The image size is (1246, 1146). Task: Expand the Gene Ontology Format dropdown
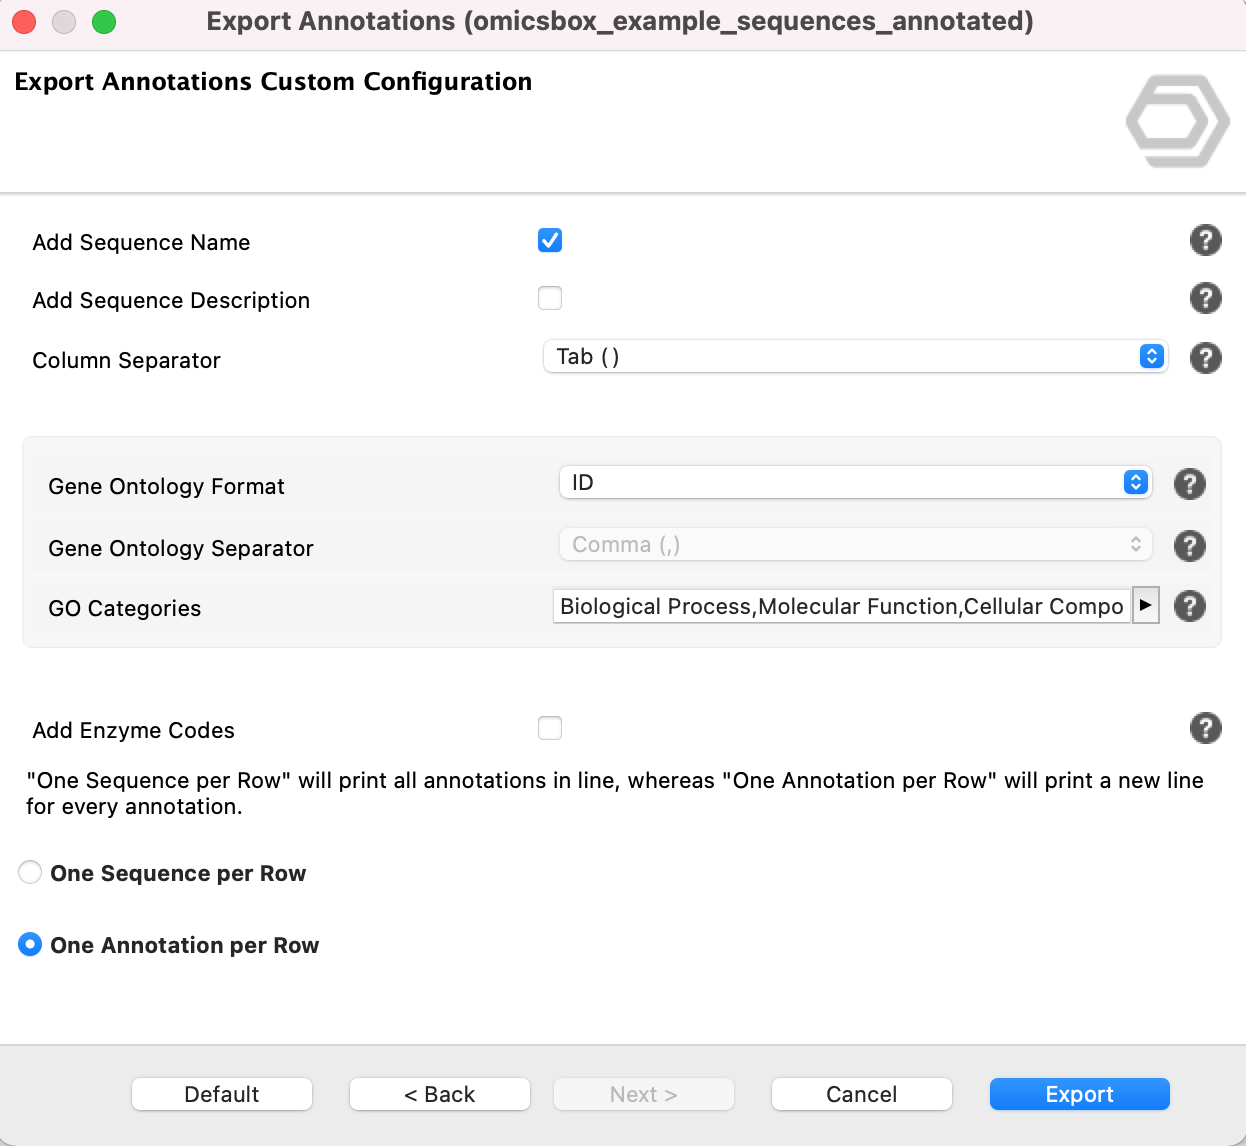click(x=855, y=483)
